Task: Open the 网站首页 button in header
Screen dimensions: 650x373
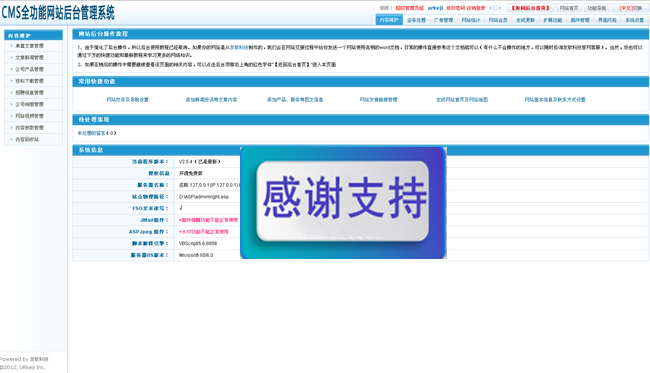Action: click(x=569, y=8)
